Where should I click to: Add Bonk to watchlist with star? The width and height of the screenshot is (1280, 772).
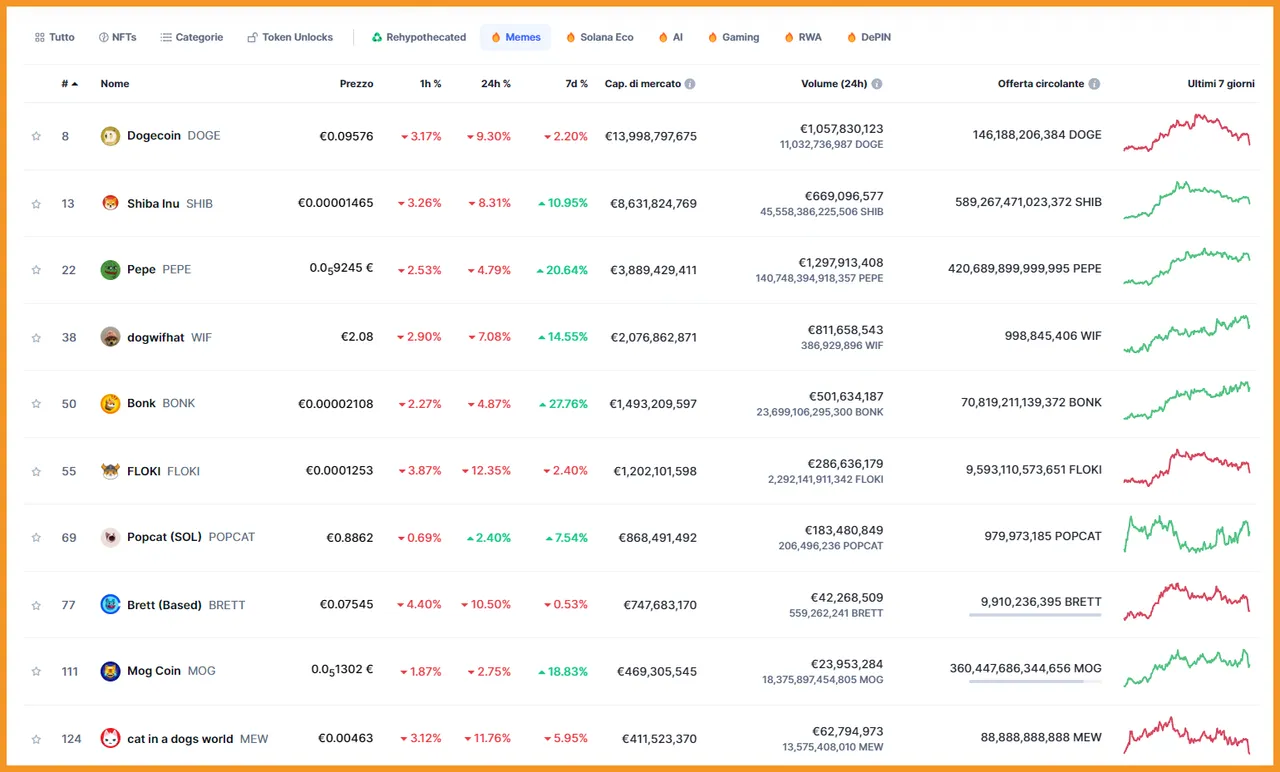coord(36,404)
